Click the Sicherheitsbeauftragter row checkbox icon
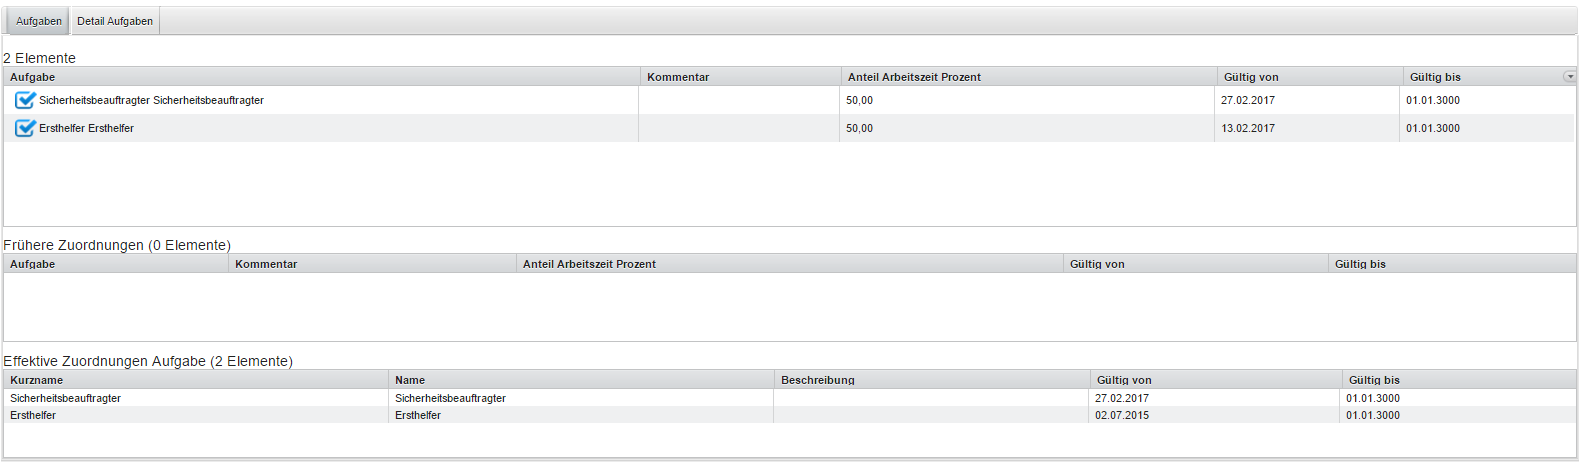1584x473 pixels. click(x=25, y=100)
